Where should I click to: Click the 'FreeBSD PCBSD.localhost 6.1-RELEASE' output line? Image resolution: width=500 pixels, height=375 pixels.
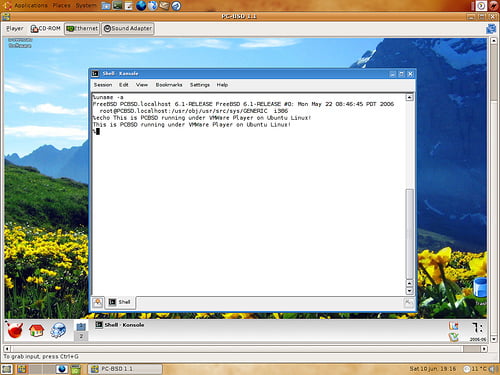pos(243,104)
